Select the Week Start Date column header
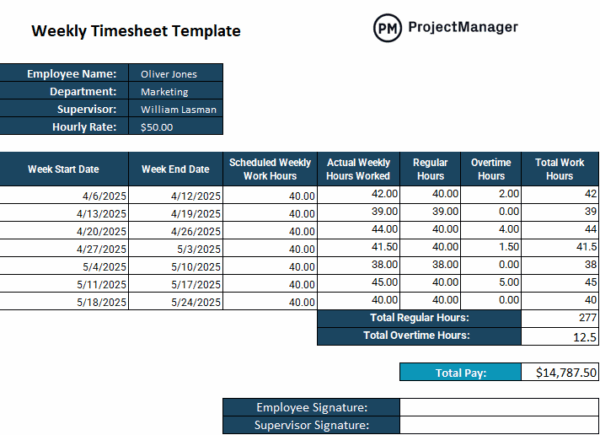Screen dimensions: 600x435 (x=64, y=169)
